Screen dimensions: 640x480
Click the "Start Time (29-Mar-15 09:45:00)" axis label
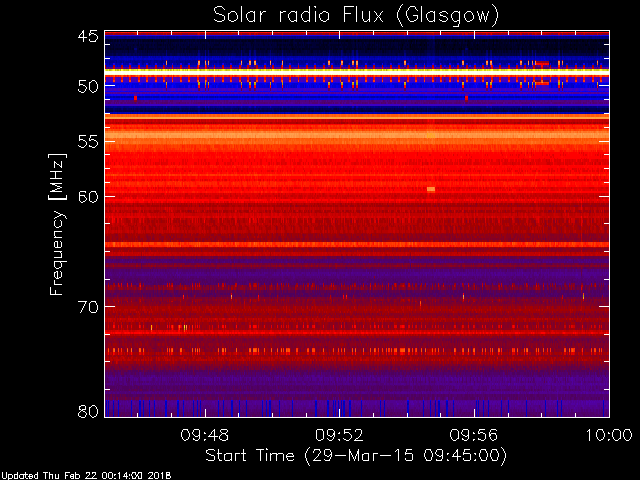tap(356, 456)
